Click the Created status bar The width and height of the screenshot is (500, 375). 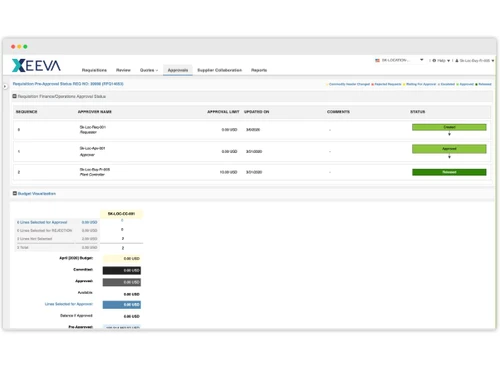449,127
